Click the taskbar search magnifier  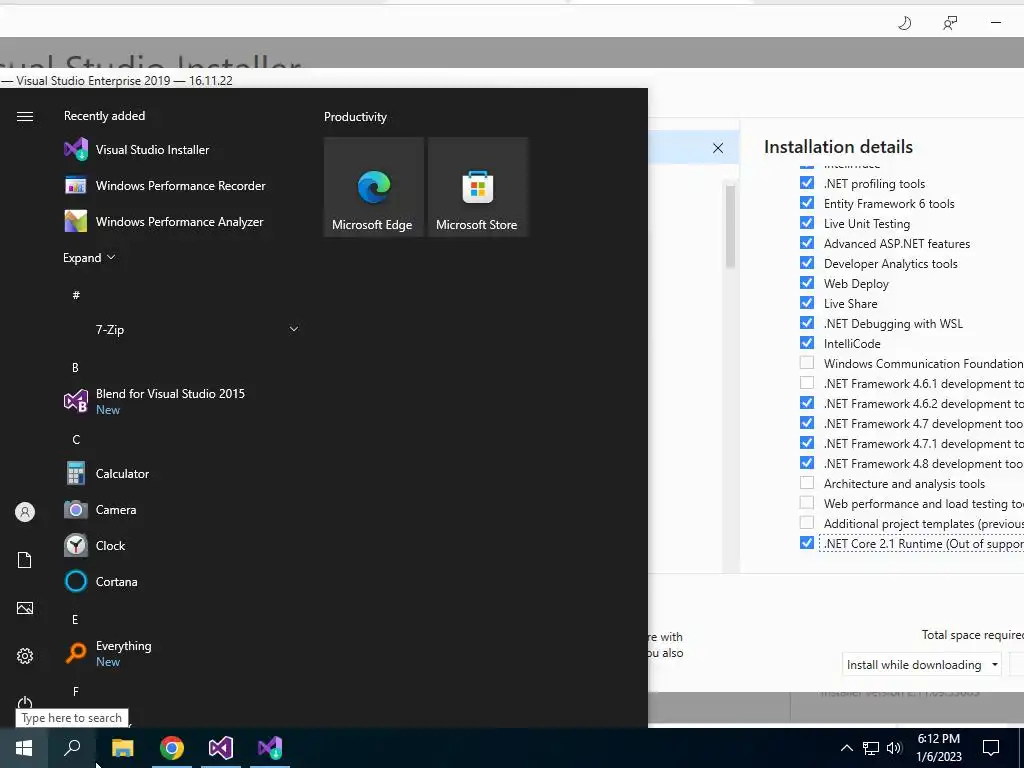coord(72,748)
